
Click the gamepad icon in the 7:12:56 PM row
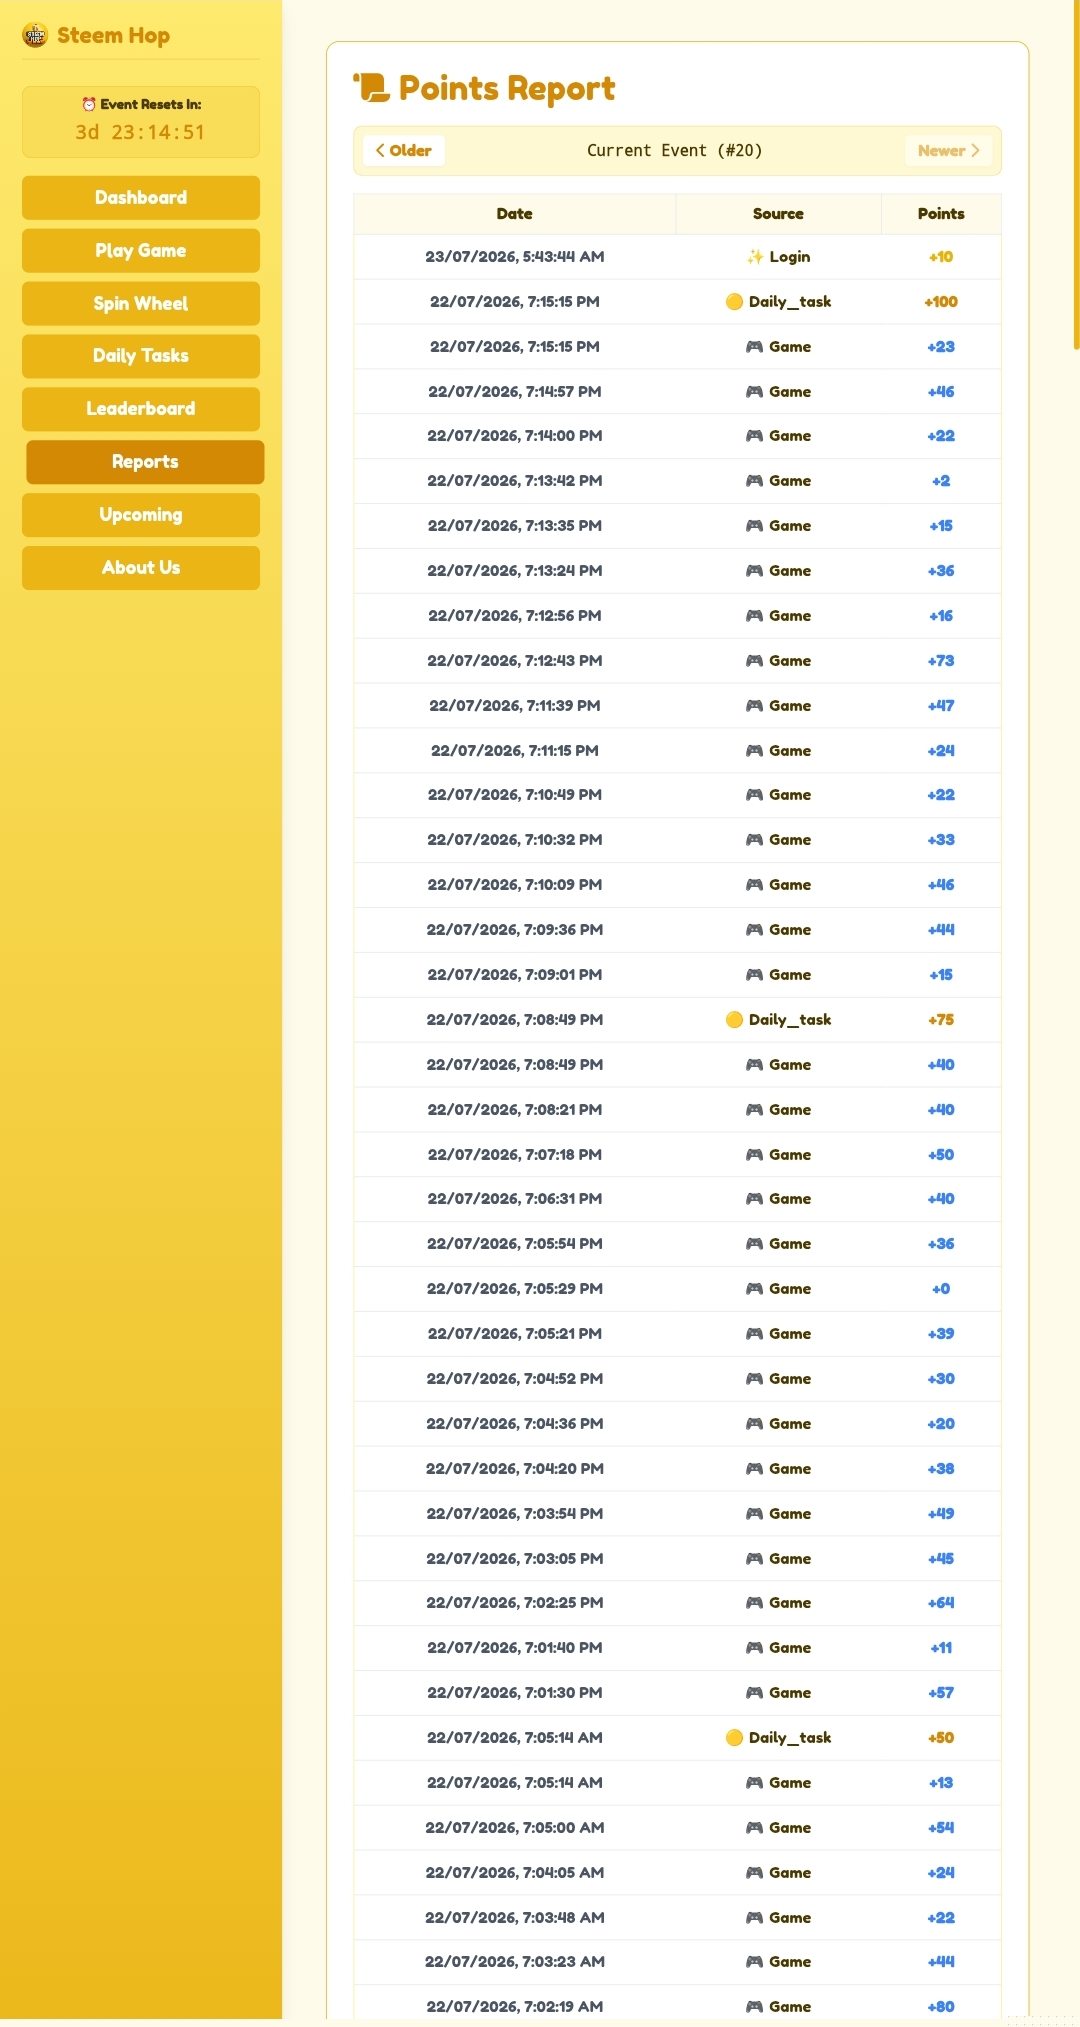click(x=755, y=616)
